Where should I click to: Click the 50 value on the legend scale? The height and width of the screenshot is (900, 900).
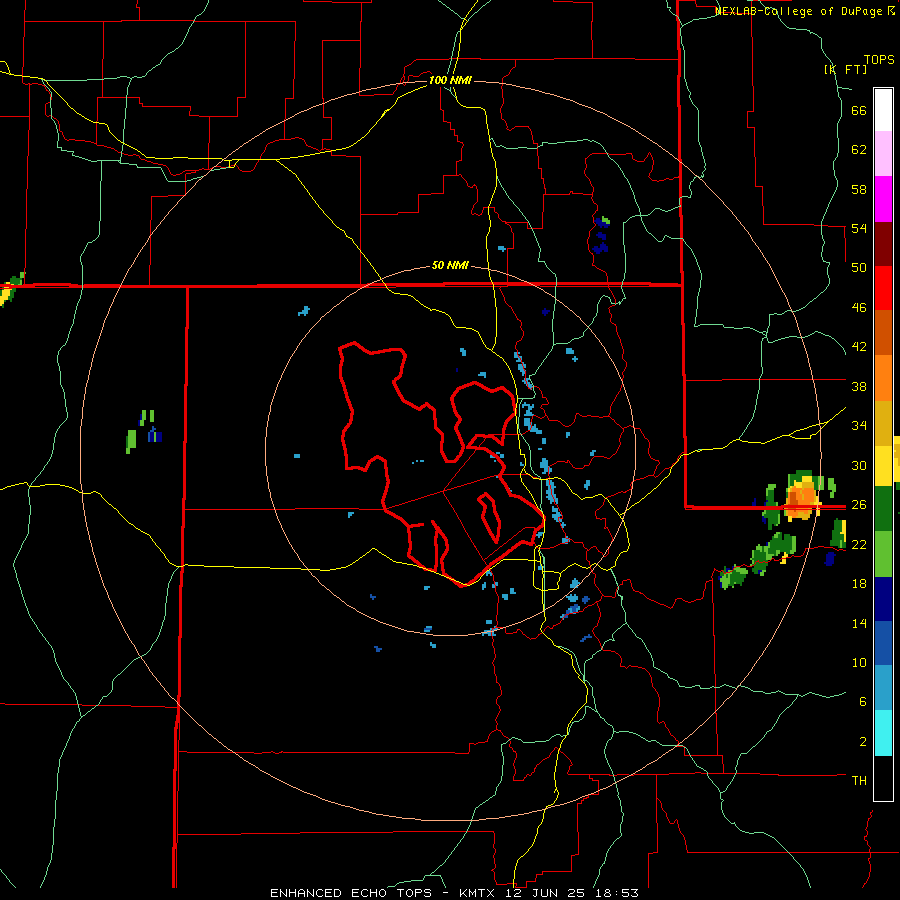click(859, 268)
